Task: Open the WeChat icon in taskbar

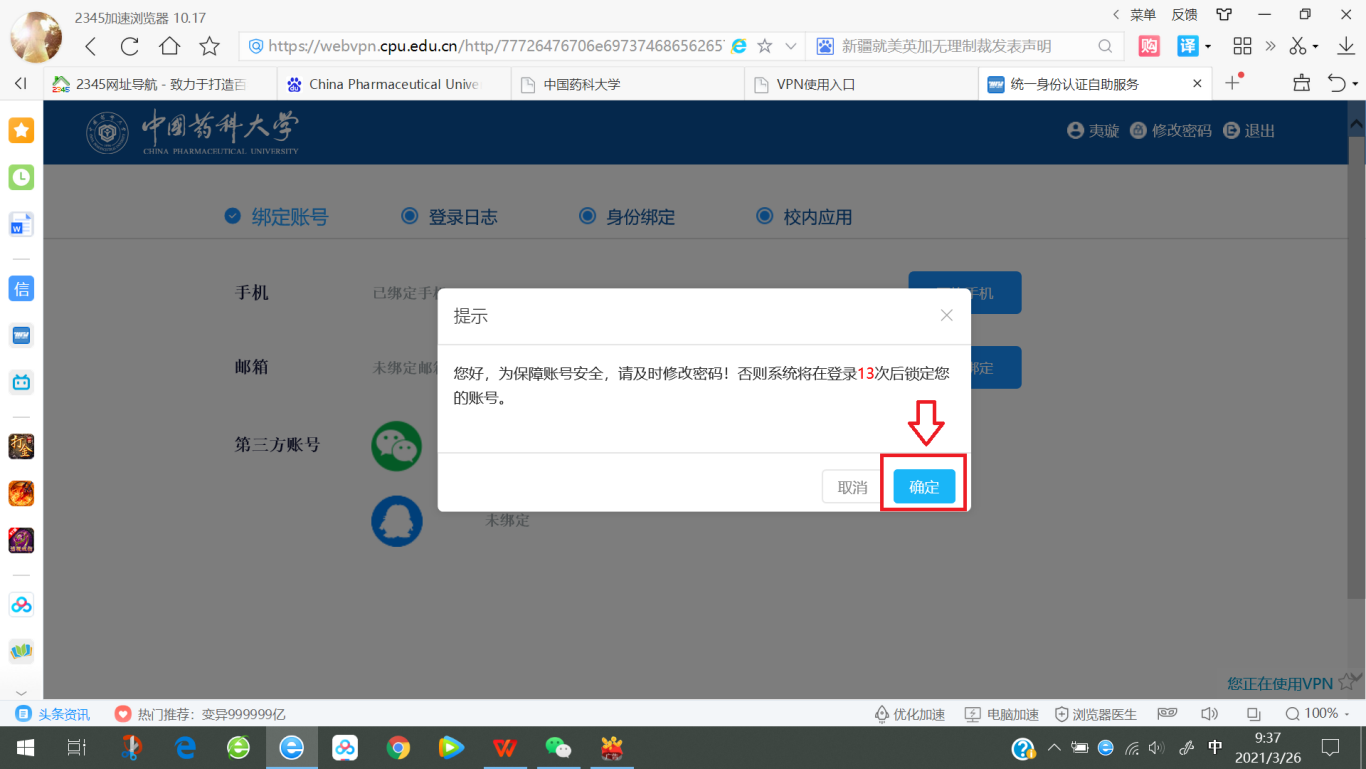Action: (558, 748)
